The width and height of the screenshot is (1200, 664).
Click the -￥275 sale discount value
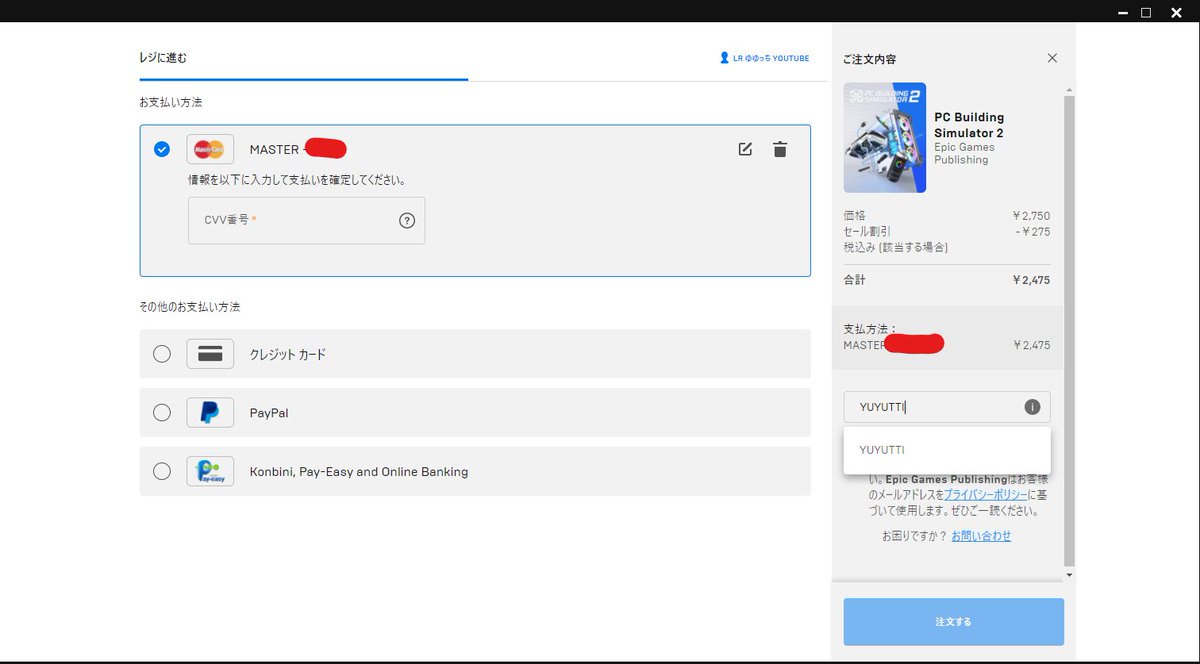click(x=1032, y=231)
